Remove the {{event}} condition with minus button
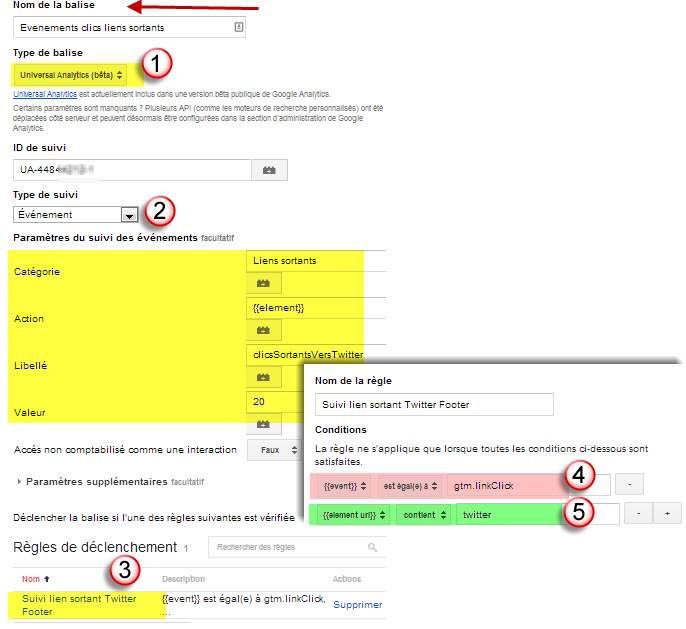Image resolution: width=686 pixels, height=629 pixels. [629, 484]
